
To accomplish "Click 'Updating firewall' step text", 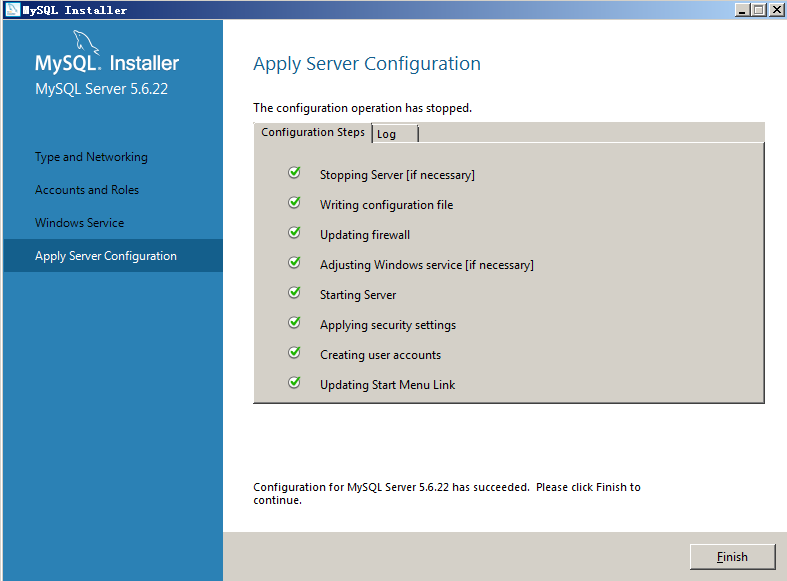I will point(365,235).
